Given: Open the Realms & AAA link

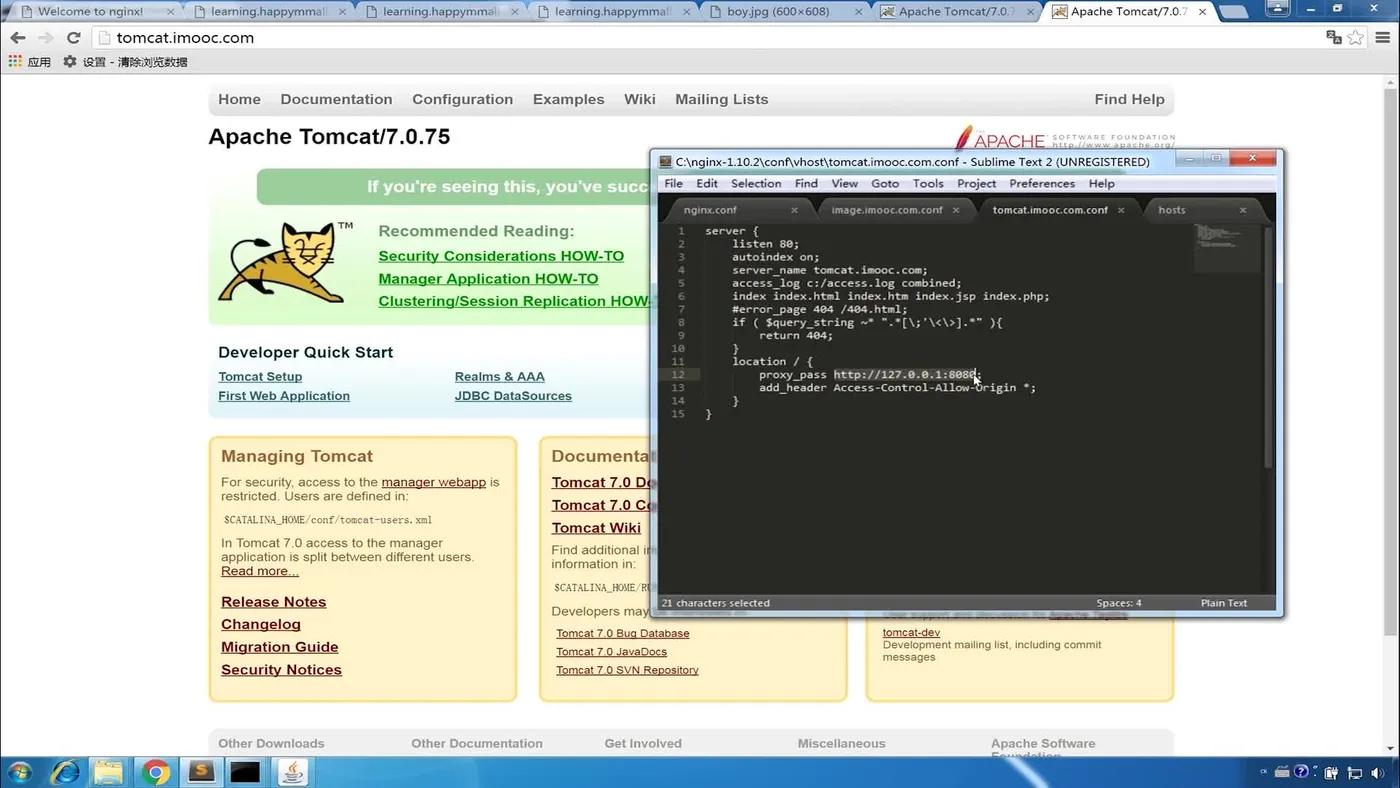Looking at the screenshot, I should pyautogui.click(x=499, y=377).
